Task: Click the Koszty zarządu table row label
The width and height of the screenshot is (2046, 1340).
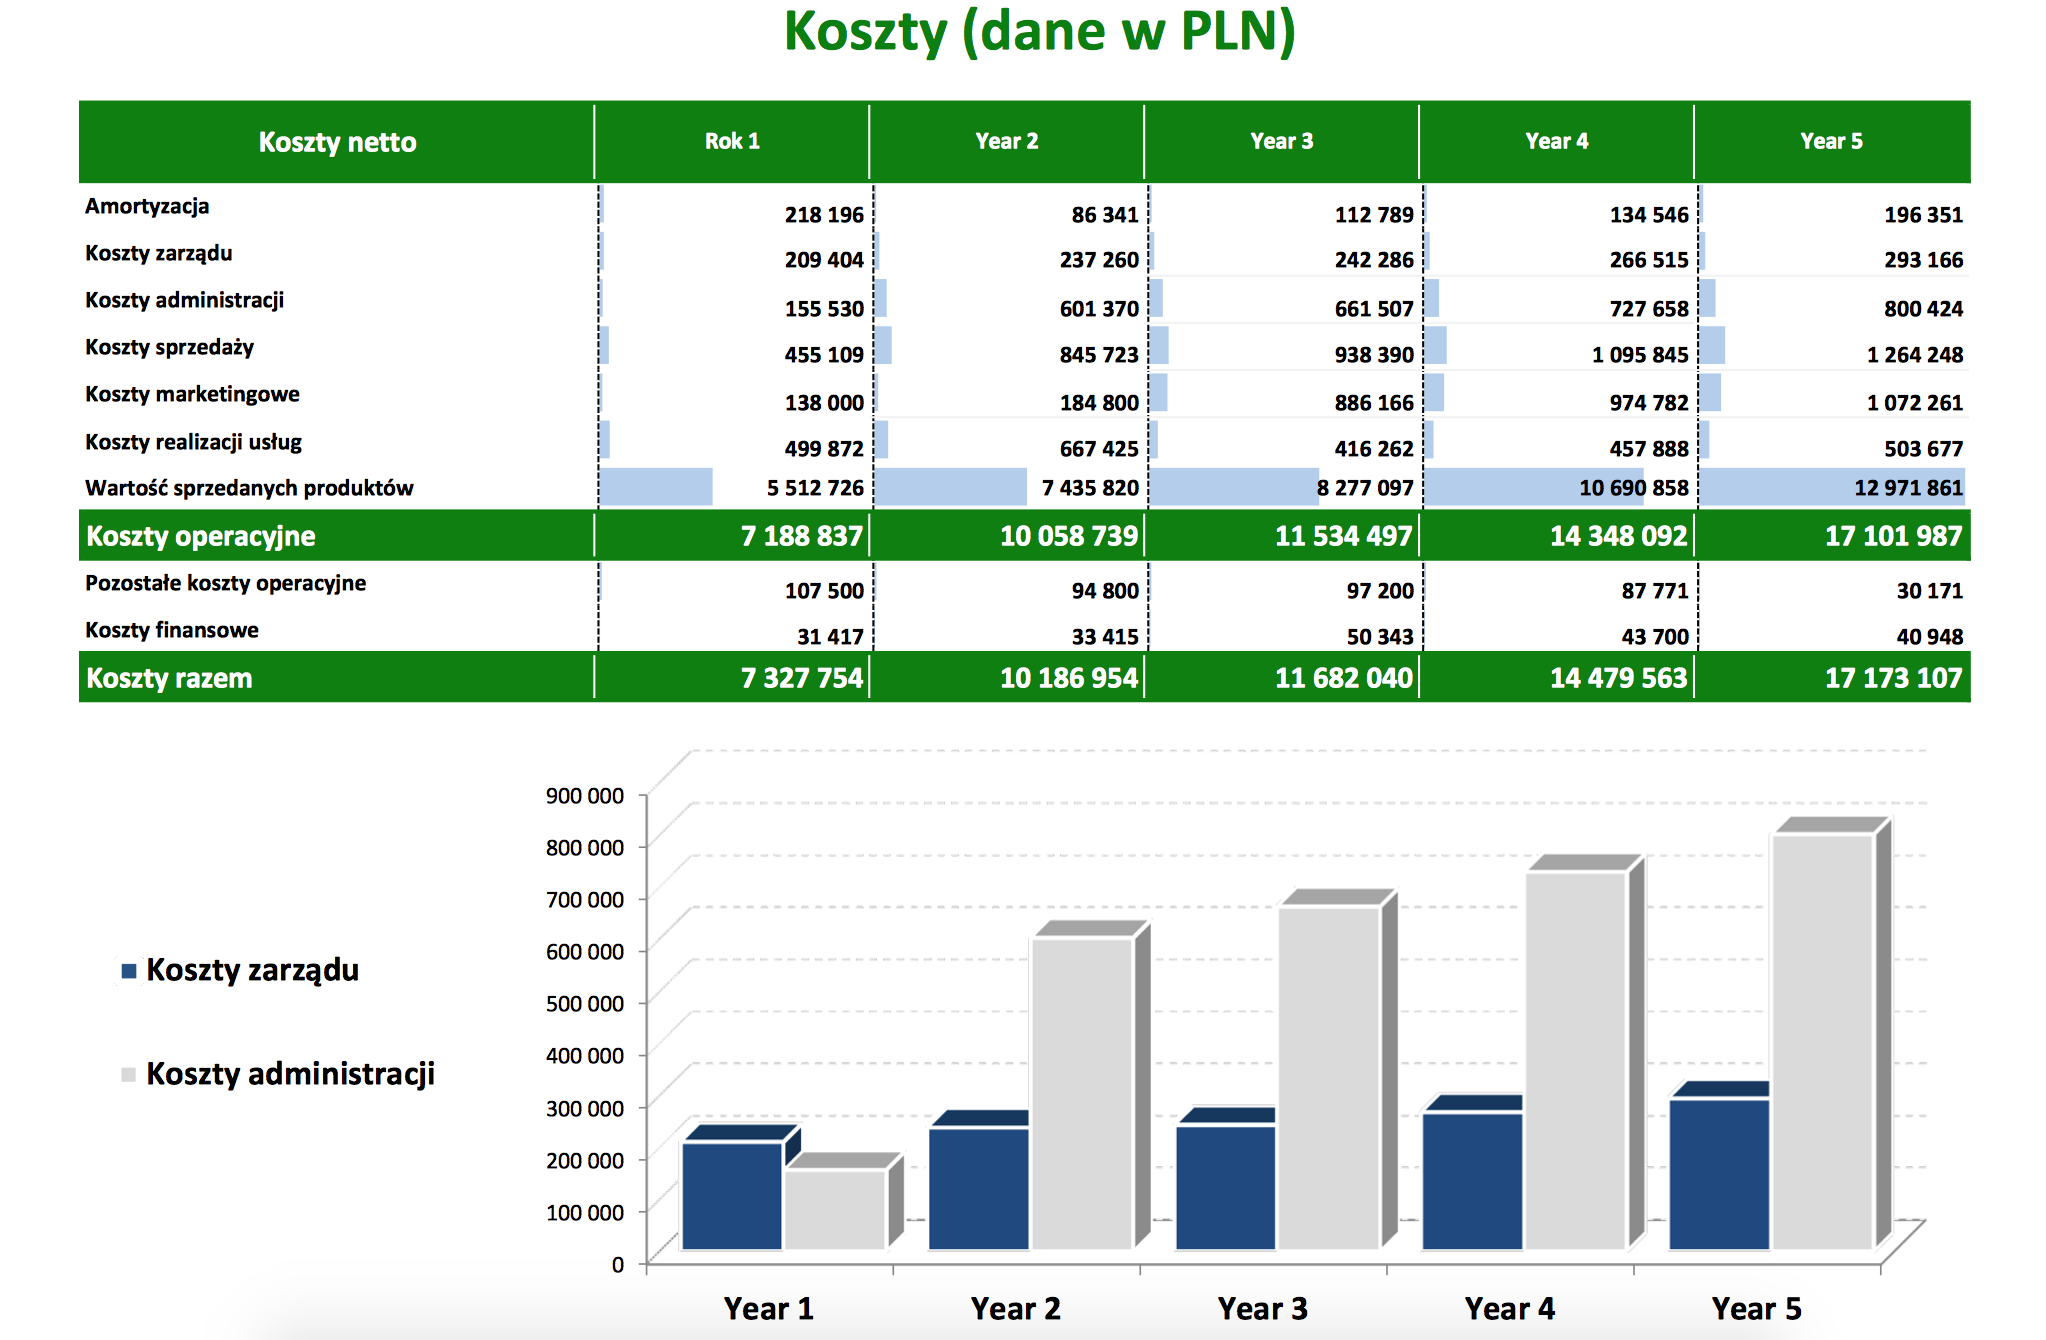Action: (x=158, y=253)
